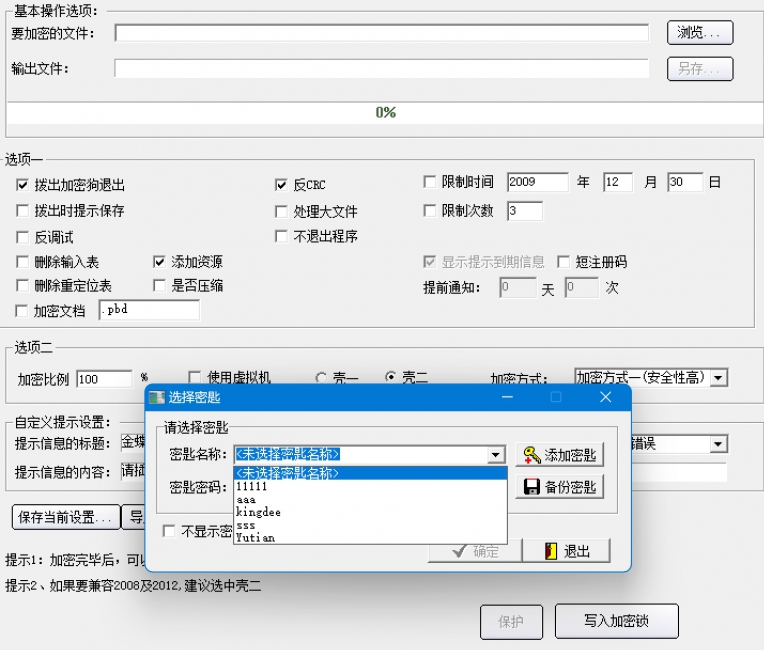Click the 选择密匙 dialog title icon
The height and width of the screenshot is (650, 764).
[157, 398]
